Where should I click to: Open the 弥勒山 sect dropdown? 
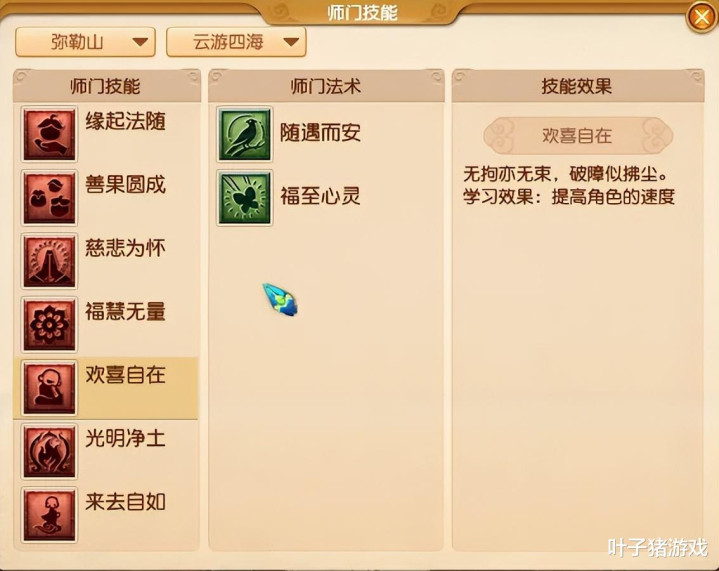coord(85,42)
